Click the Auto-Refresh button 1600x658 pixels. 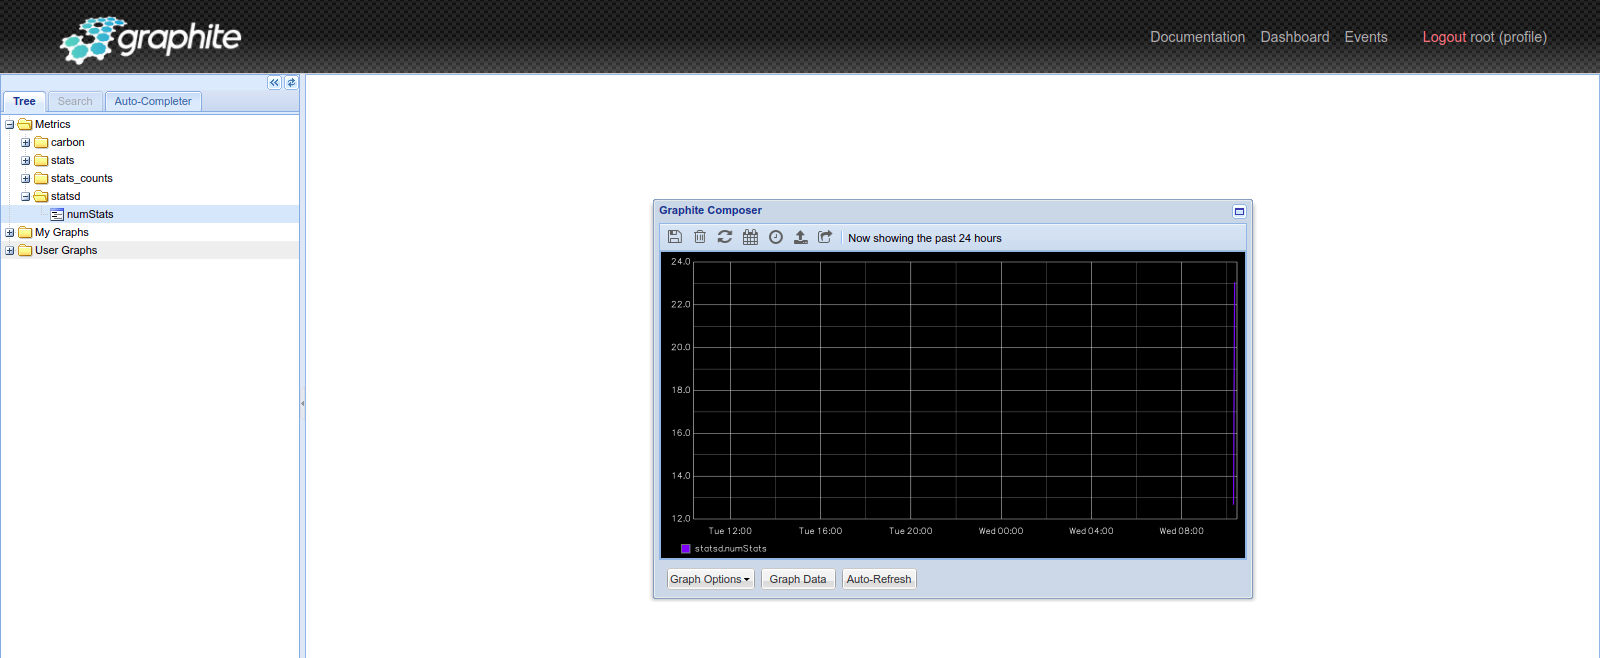click(x=879, y=579)
